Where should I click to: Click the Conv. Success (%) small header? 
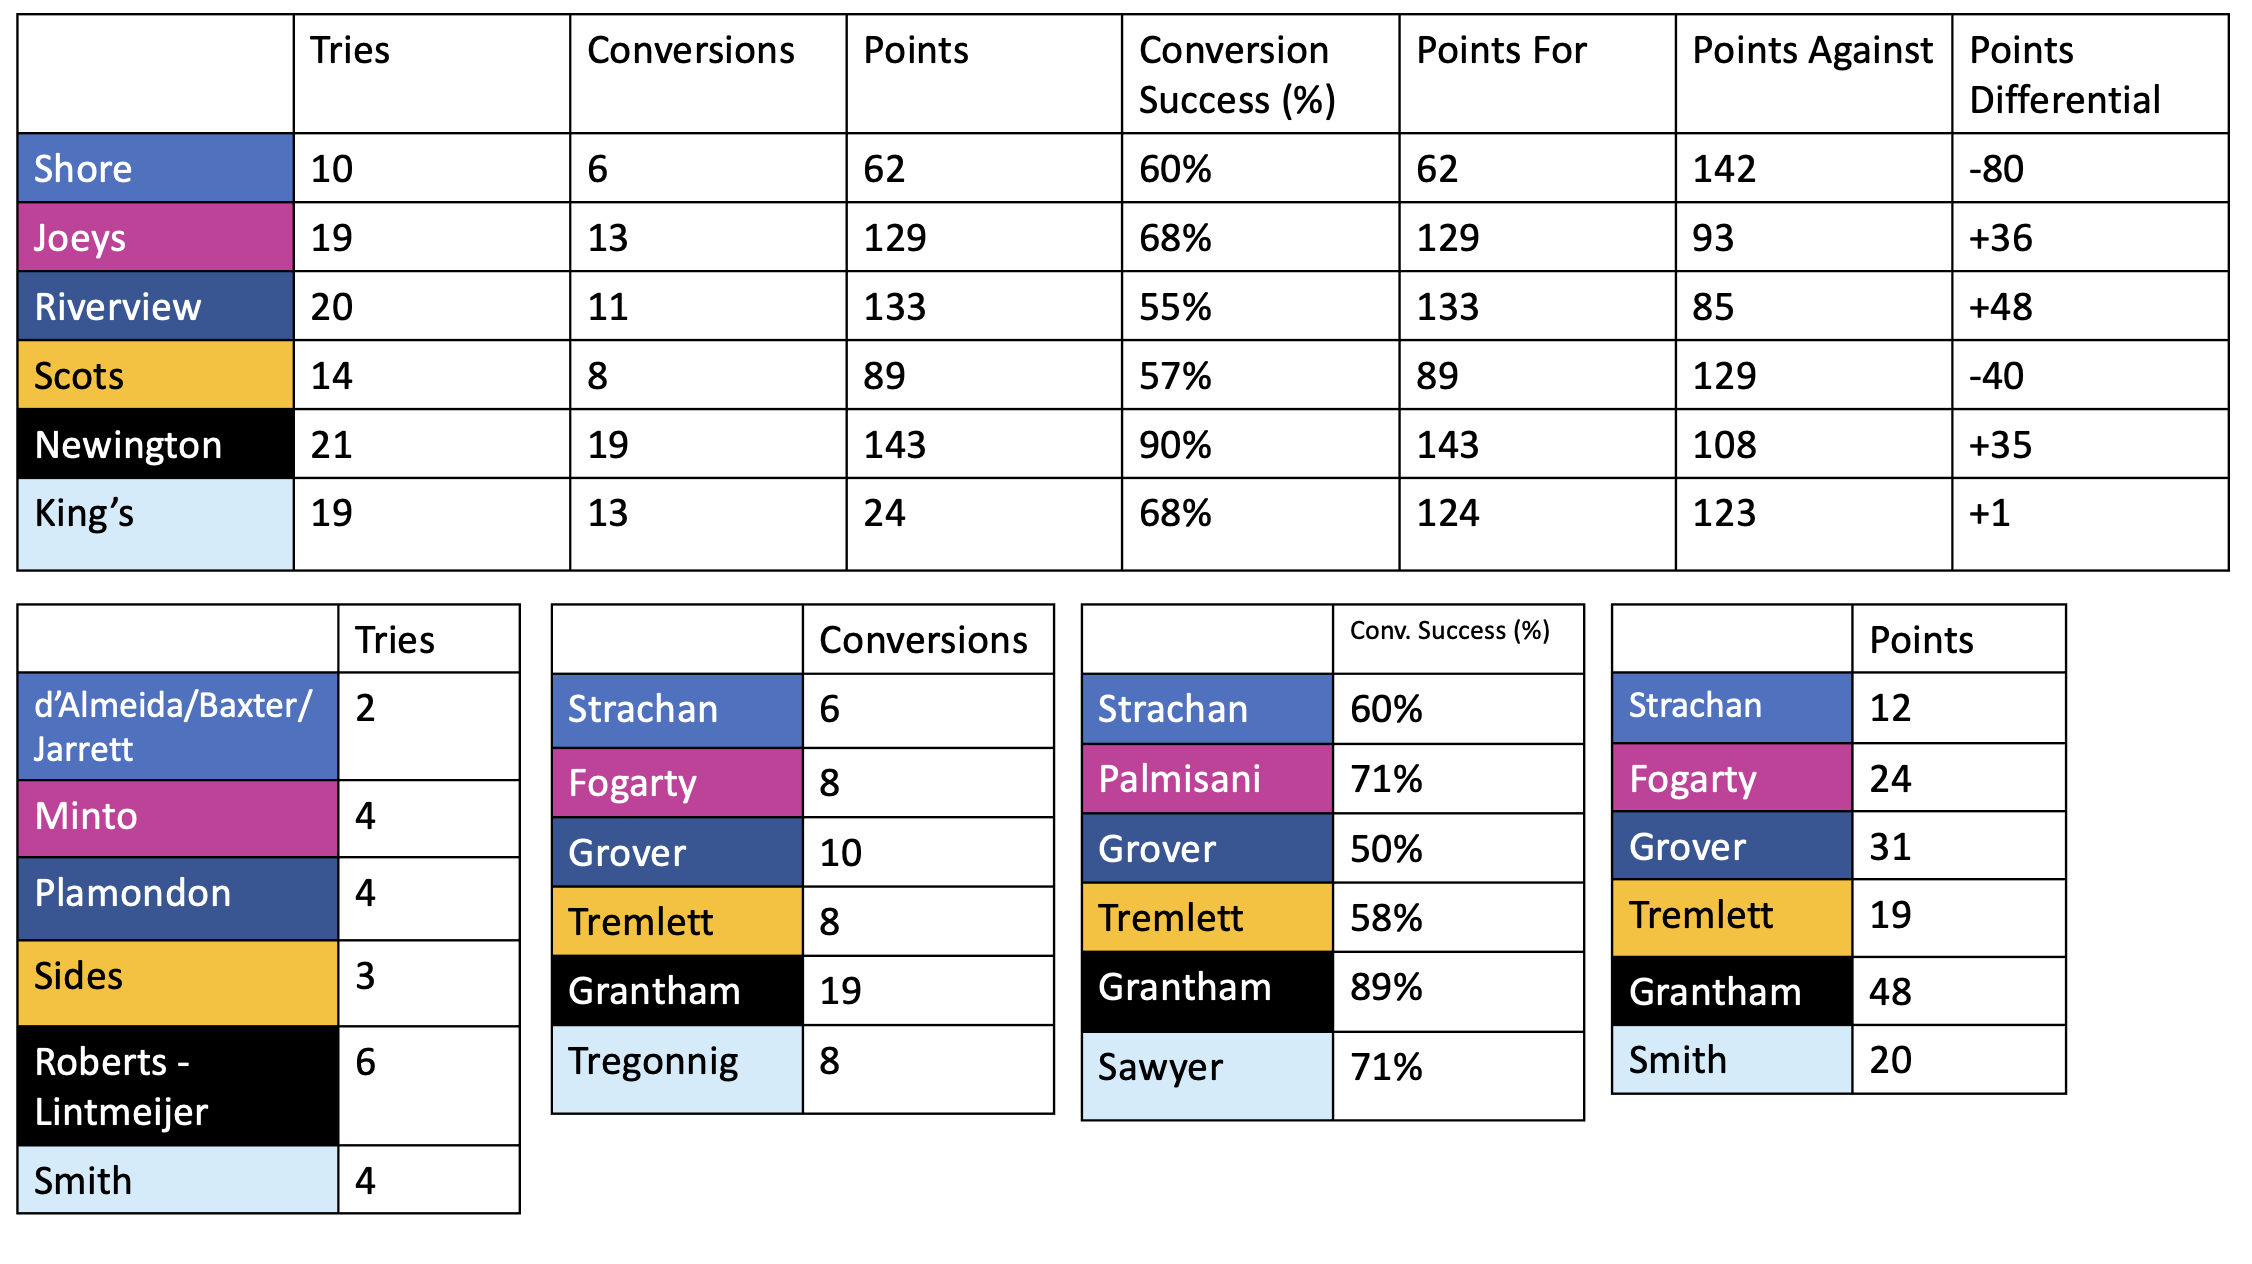1458,639
